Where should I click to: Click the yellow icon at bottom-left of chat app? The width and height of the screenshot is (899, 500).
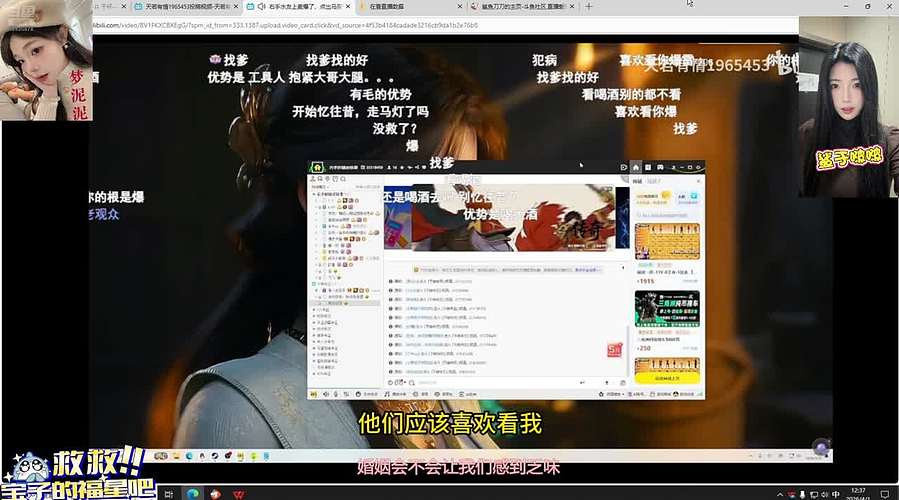(314, 394)
